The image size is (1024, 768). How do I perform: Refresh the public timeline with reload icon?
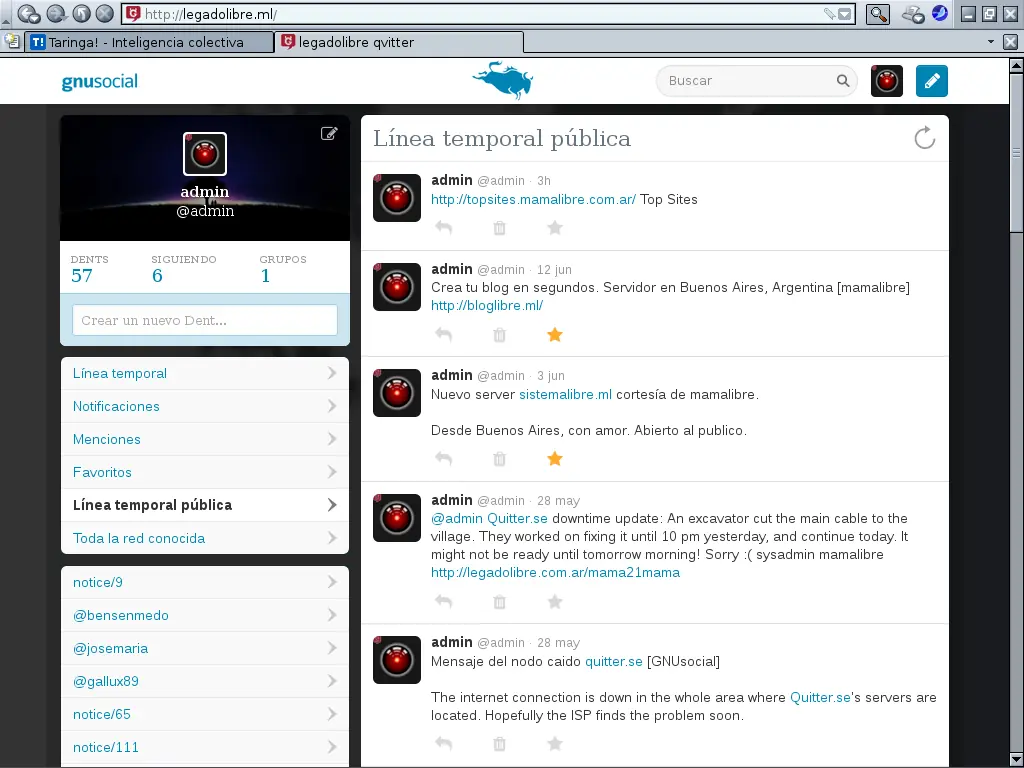pos(925,138)
